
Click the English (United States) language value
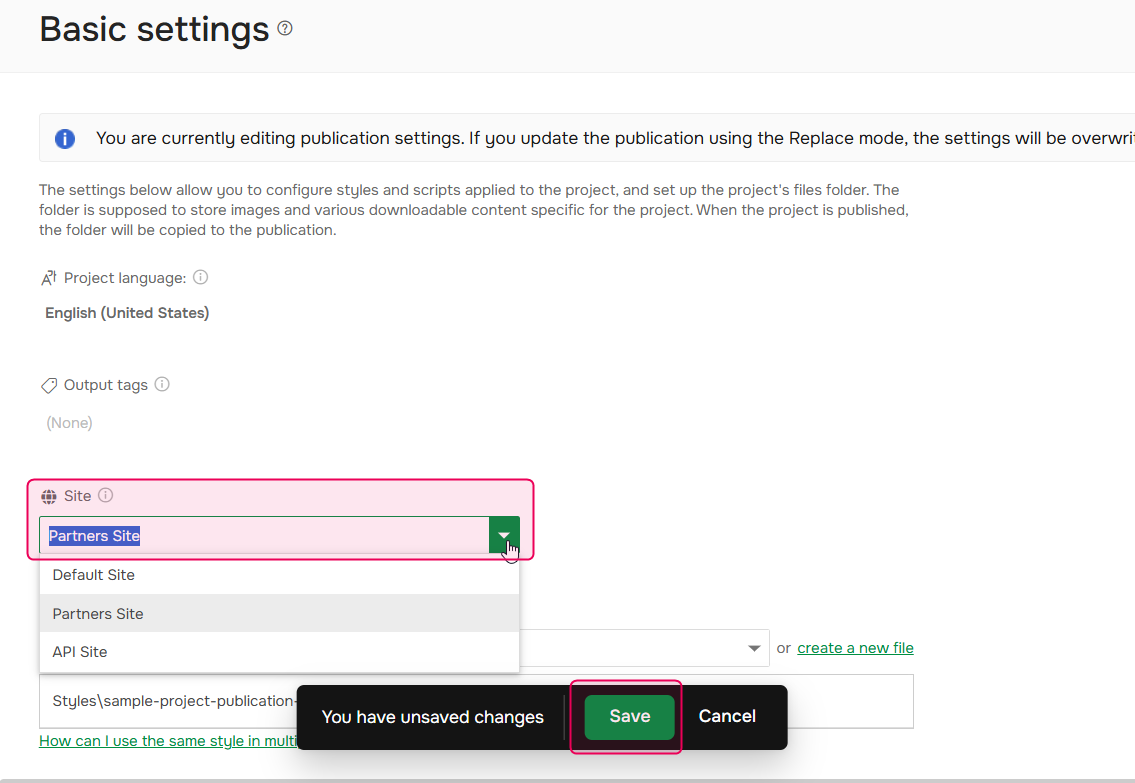[x=127, y=313]
